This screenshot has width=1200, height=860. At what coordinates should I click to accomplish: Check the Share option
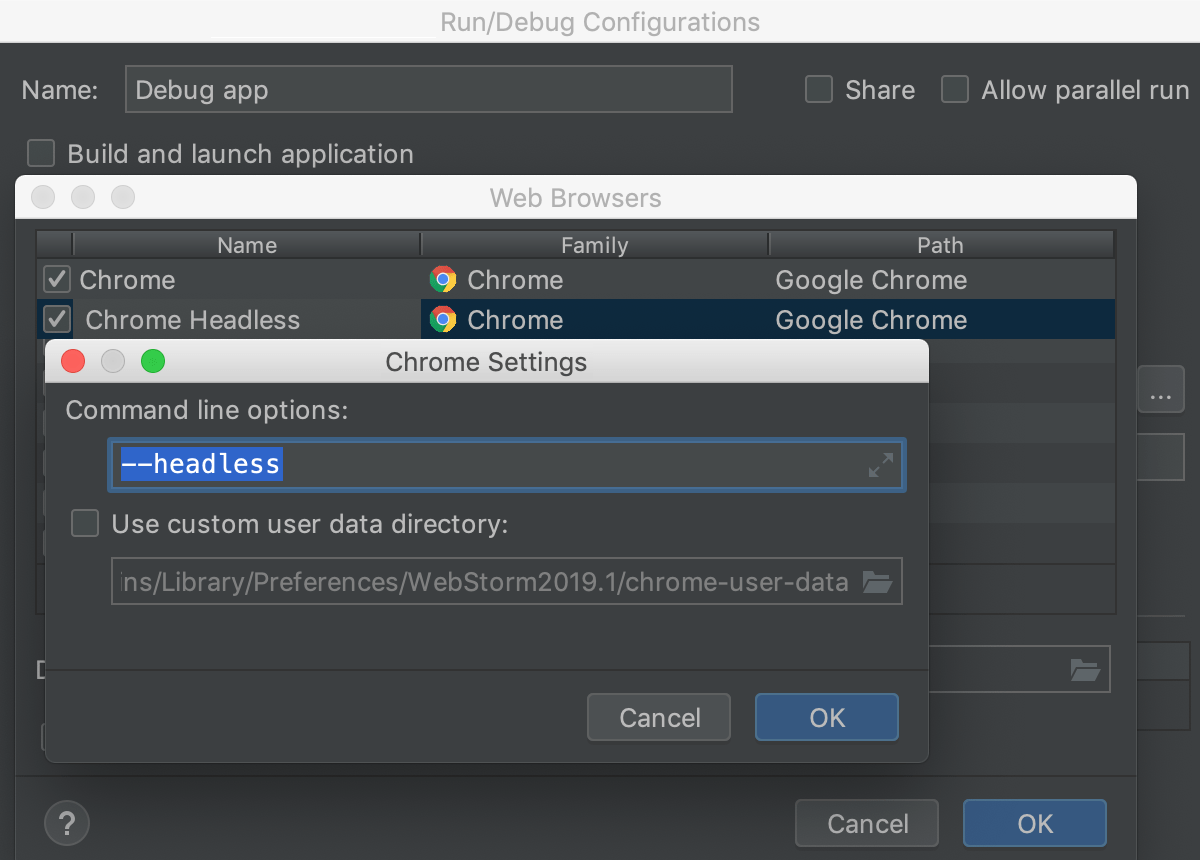point(819,89)
